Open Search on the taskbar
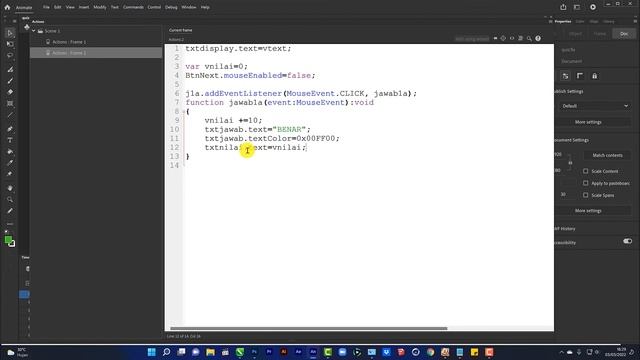The height and width of the screenshot is (360, 640). click(166, 352)
